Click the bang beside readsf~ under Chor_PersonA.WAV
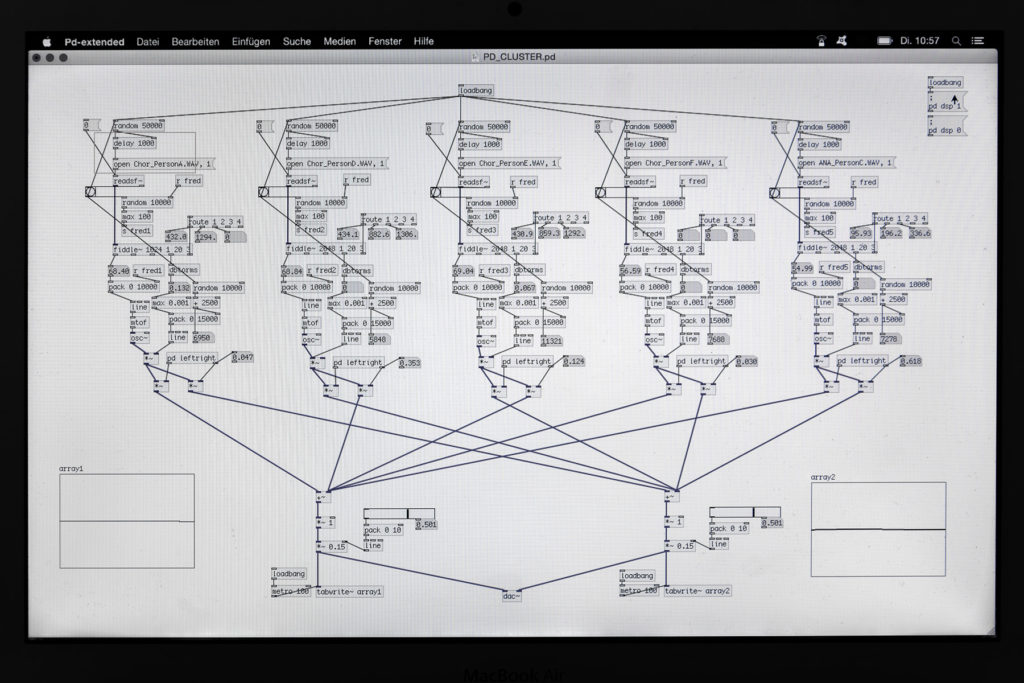The height and width of the screenshot is (683, 1024). coord(90,191)
